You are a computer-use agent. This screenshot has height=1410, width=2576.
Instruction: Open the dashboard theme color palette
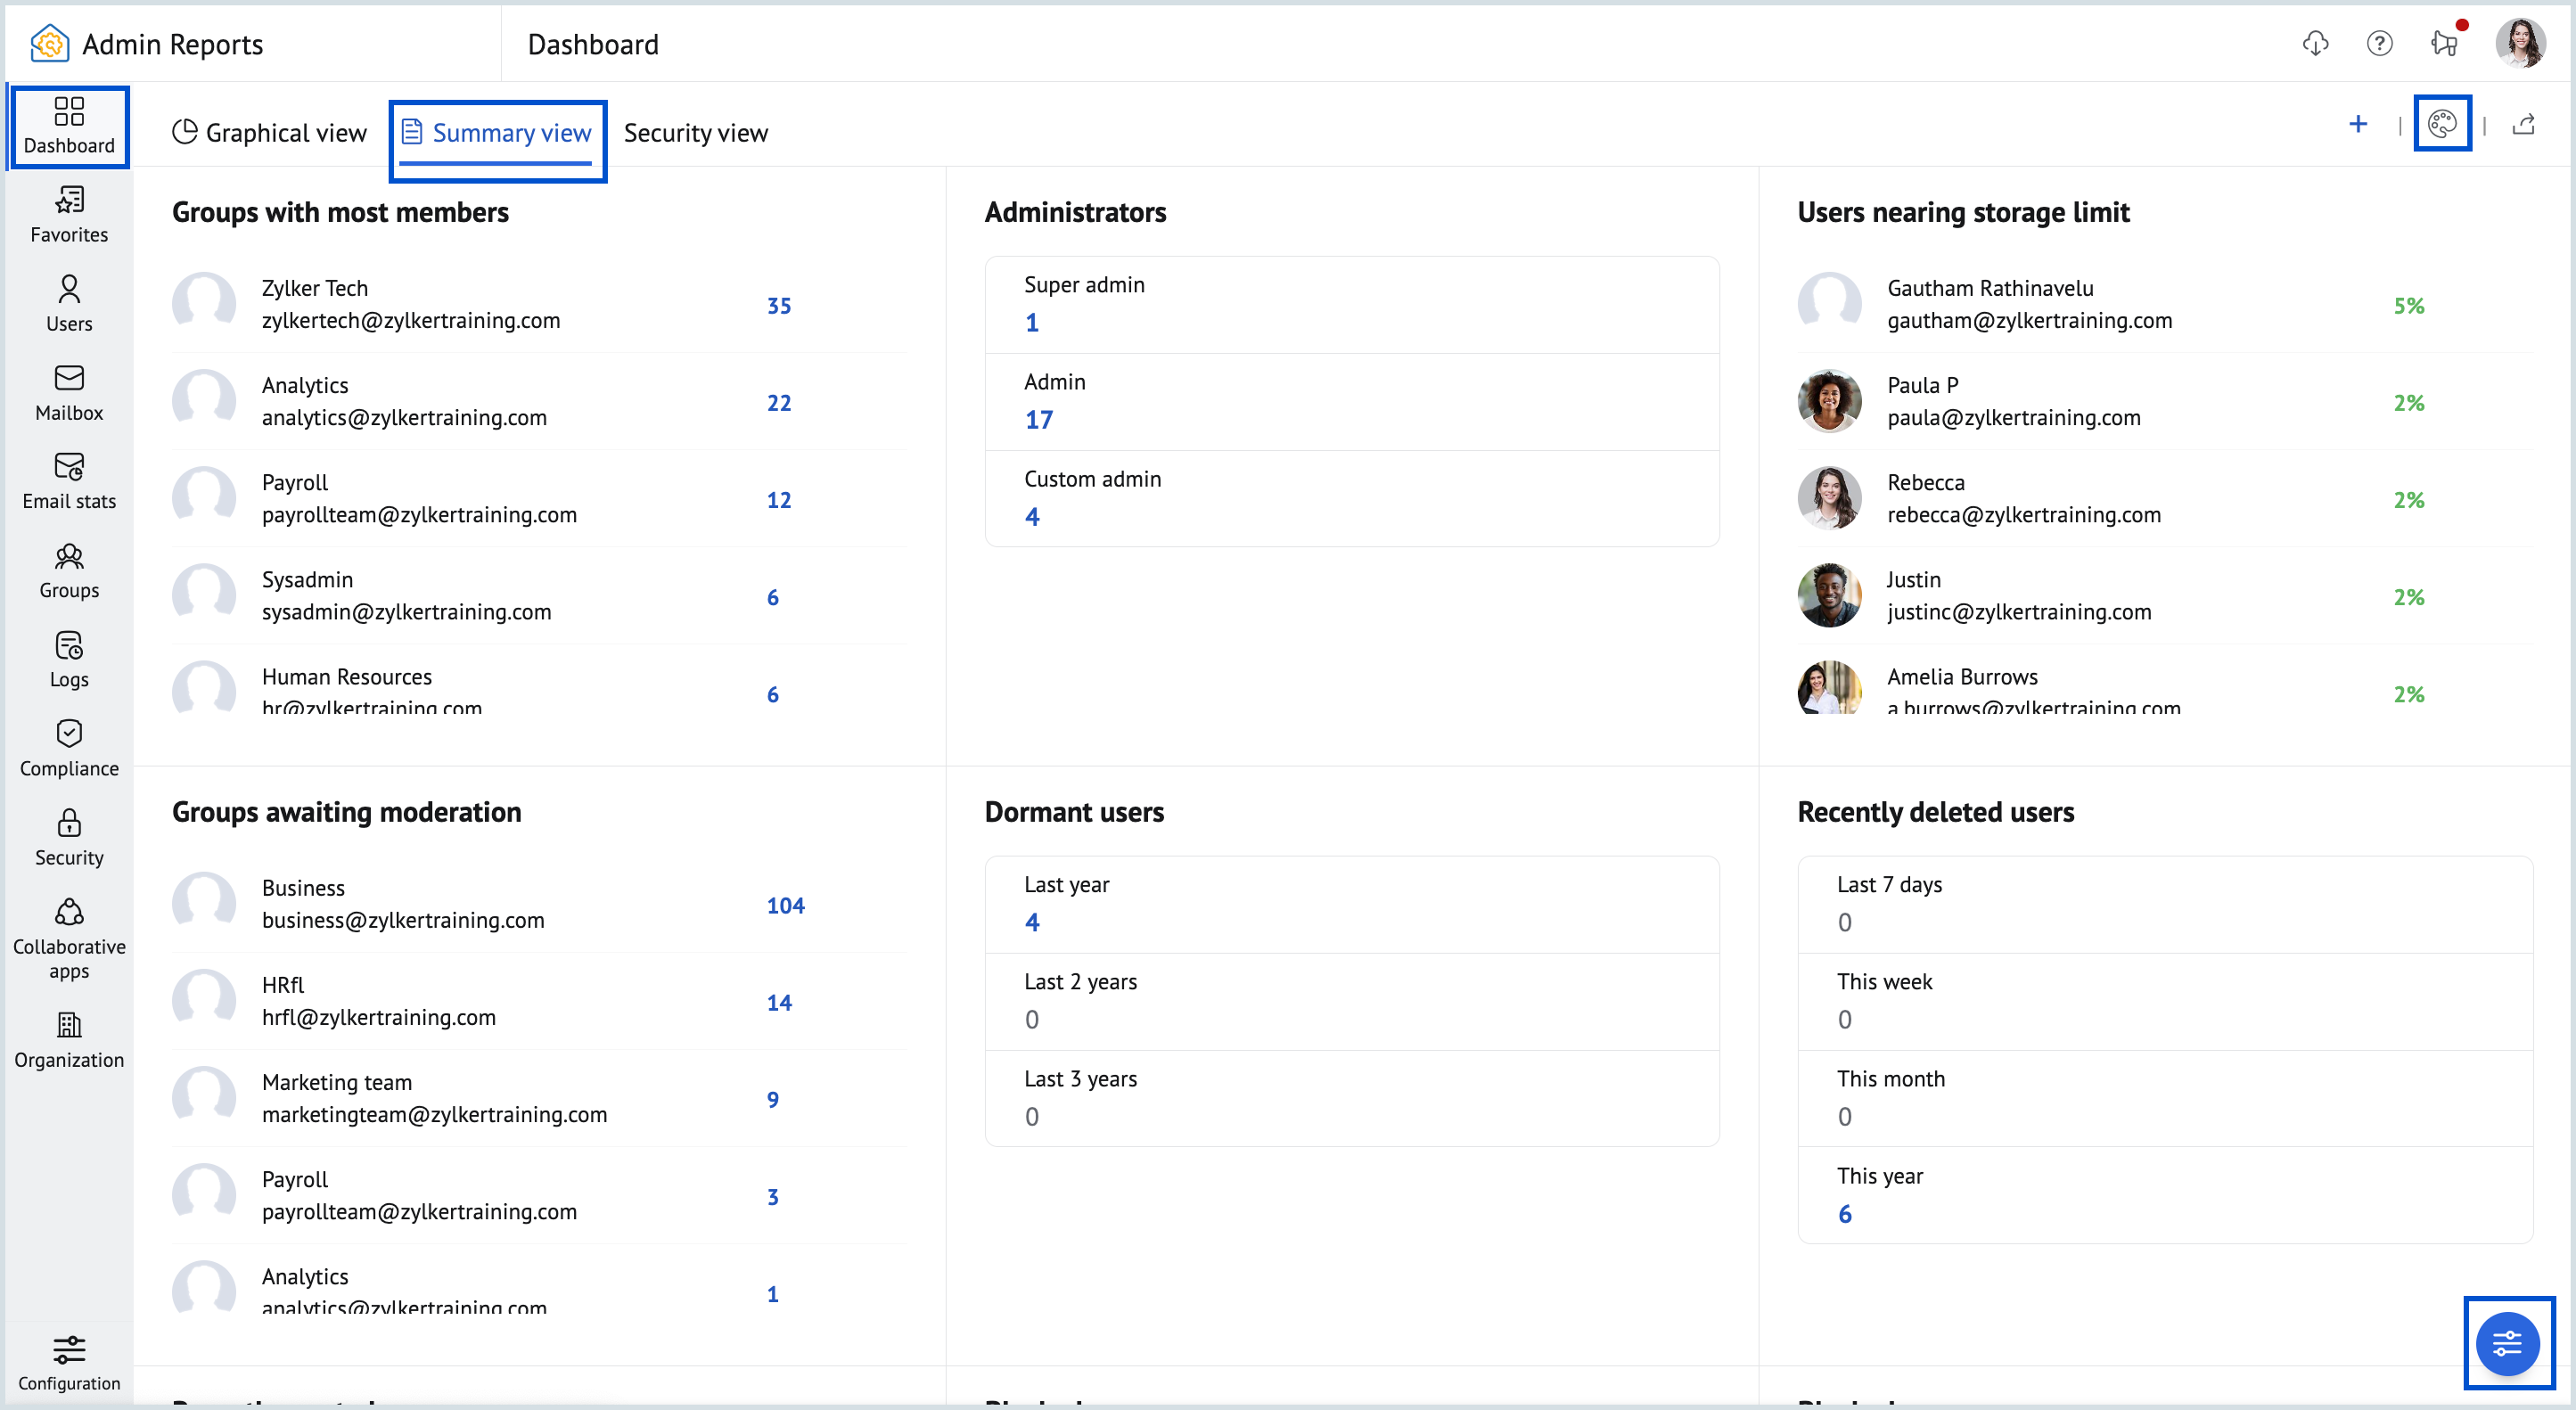(x=2443, y=124)
